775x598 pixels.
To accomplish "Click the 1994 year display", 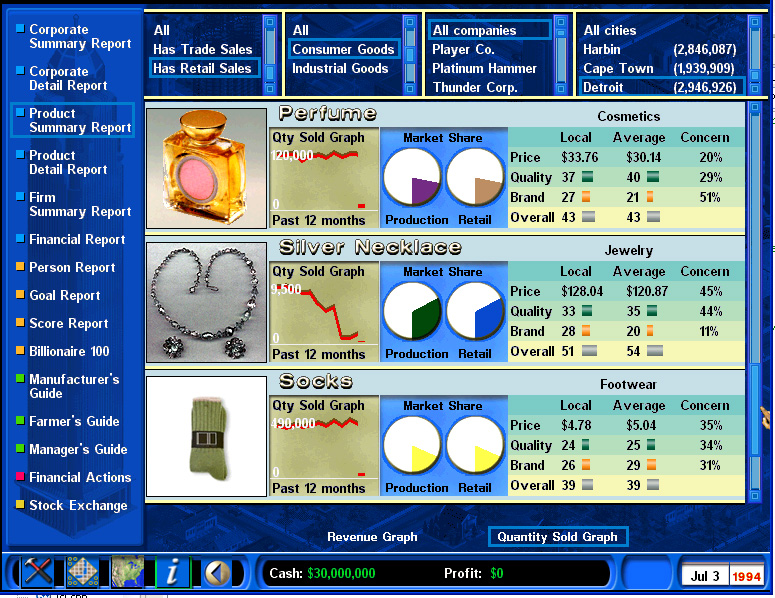I will tap(746, 576).
